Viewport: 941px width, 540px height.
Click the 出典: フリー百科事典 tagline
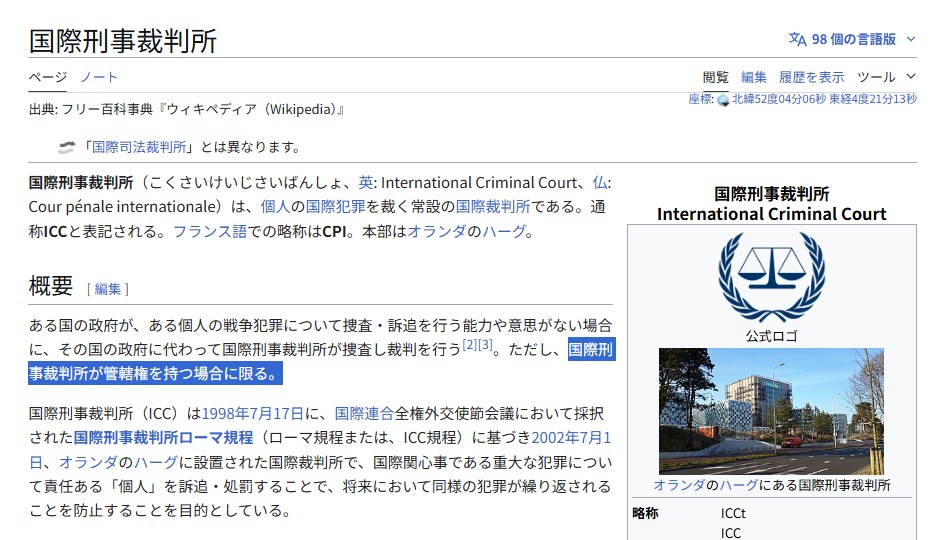pyautogui.click(x=186, y=109)
